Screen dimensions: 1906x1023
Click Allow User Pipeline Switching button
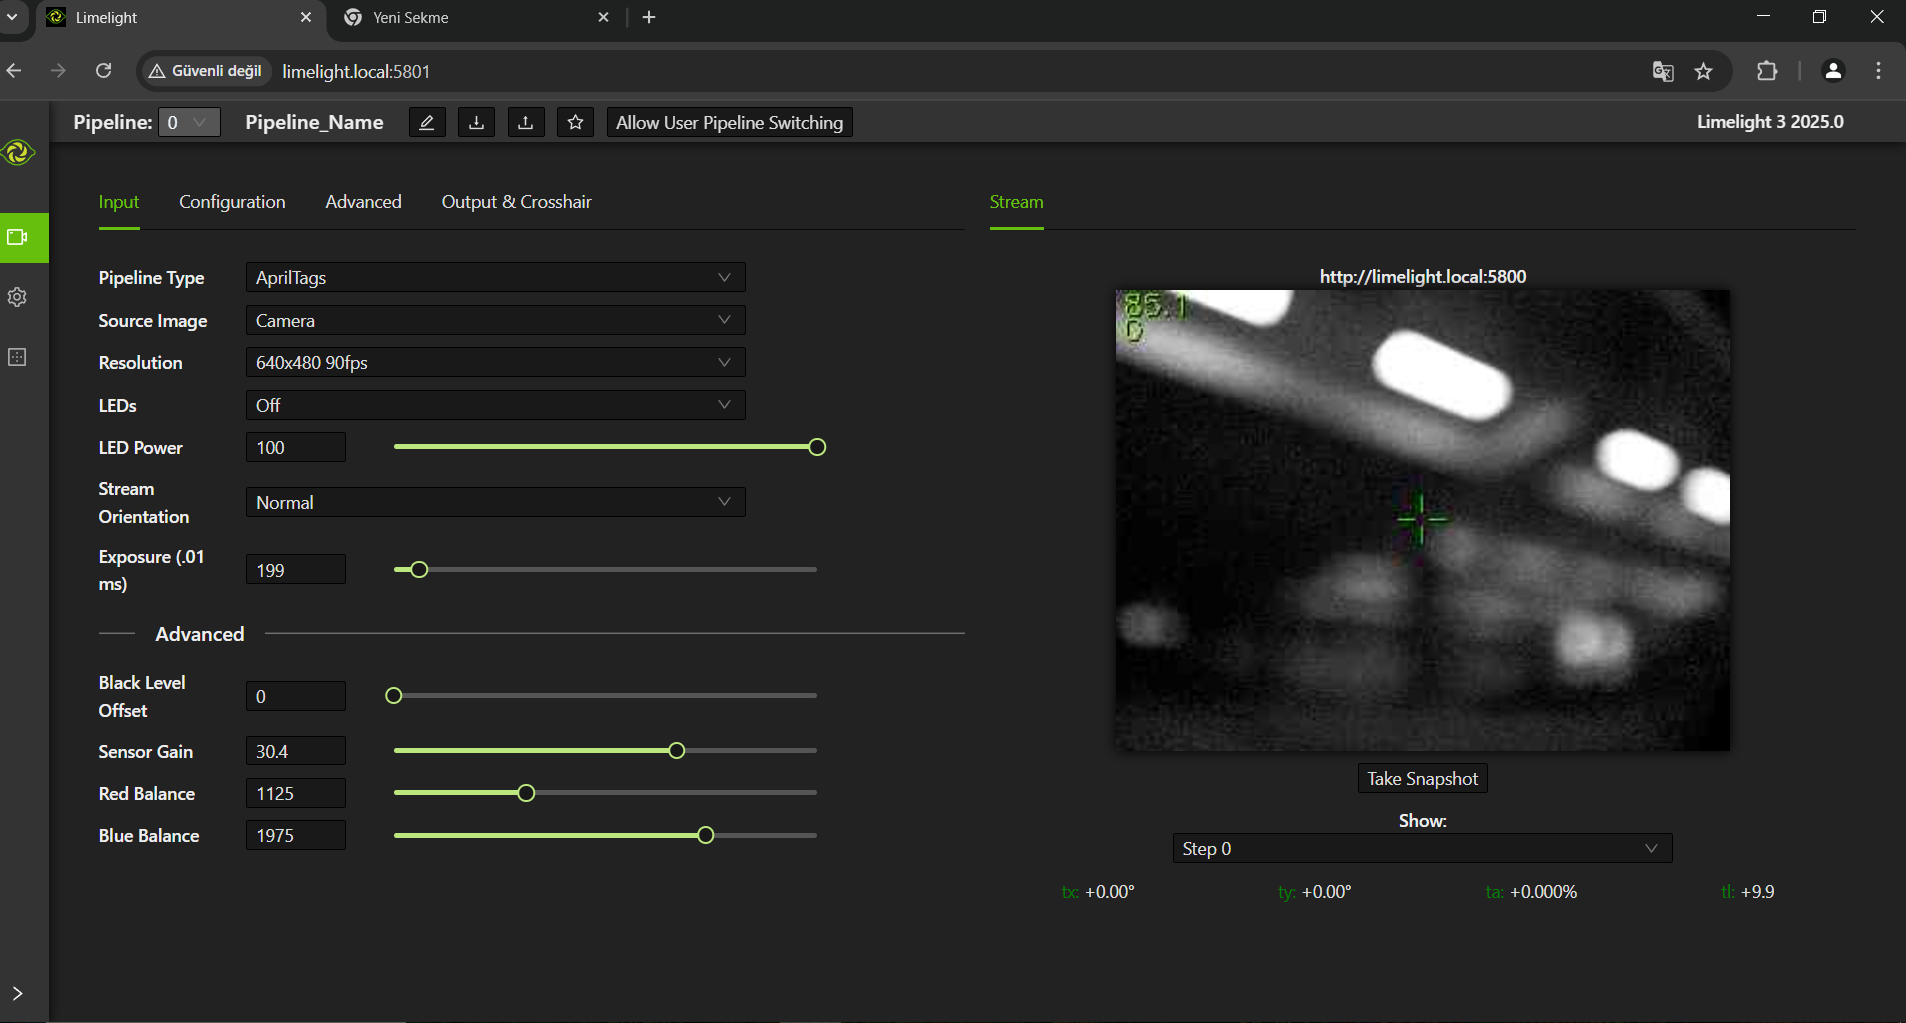point(730,122)
